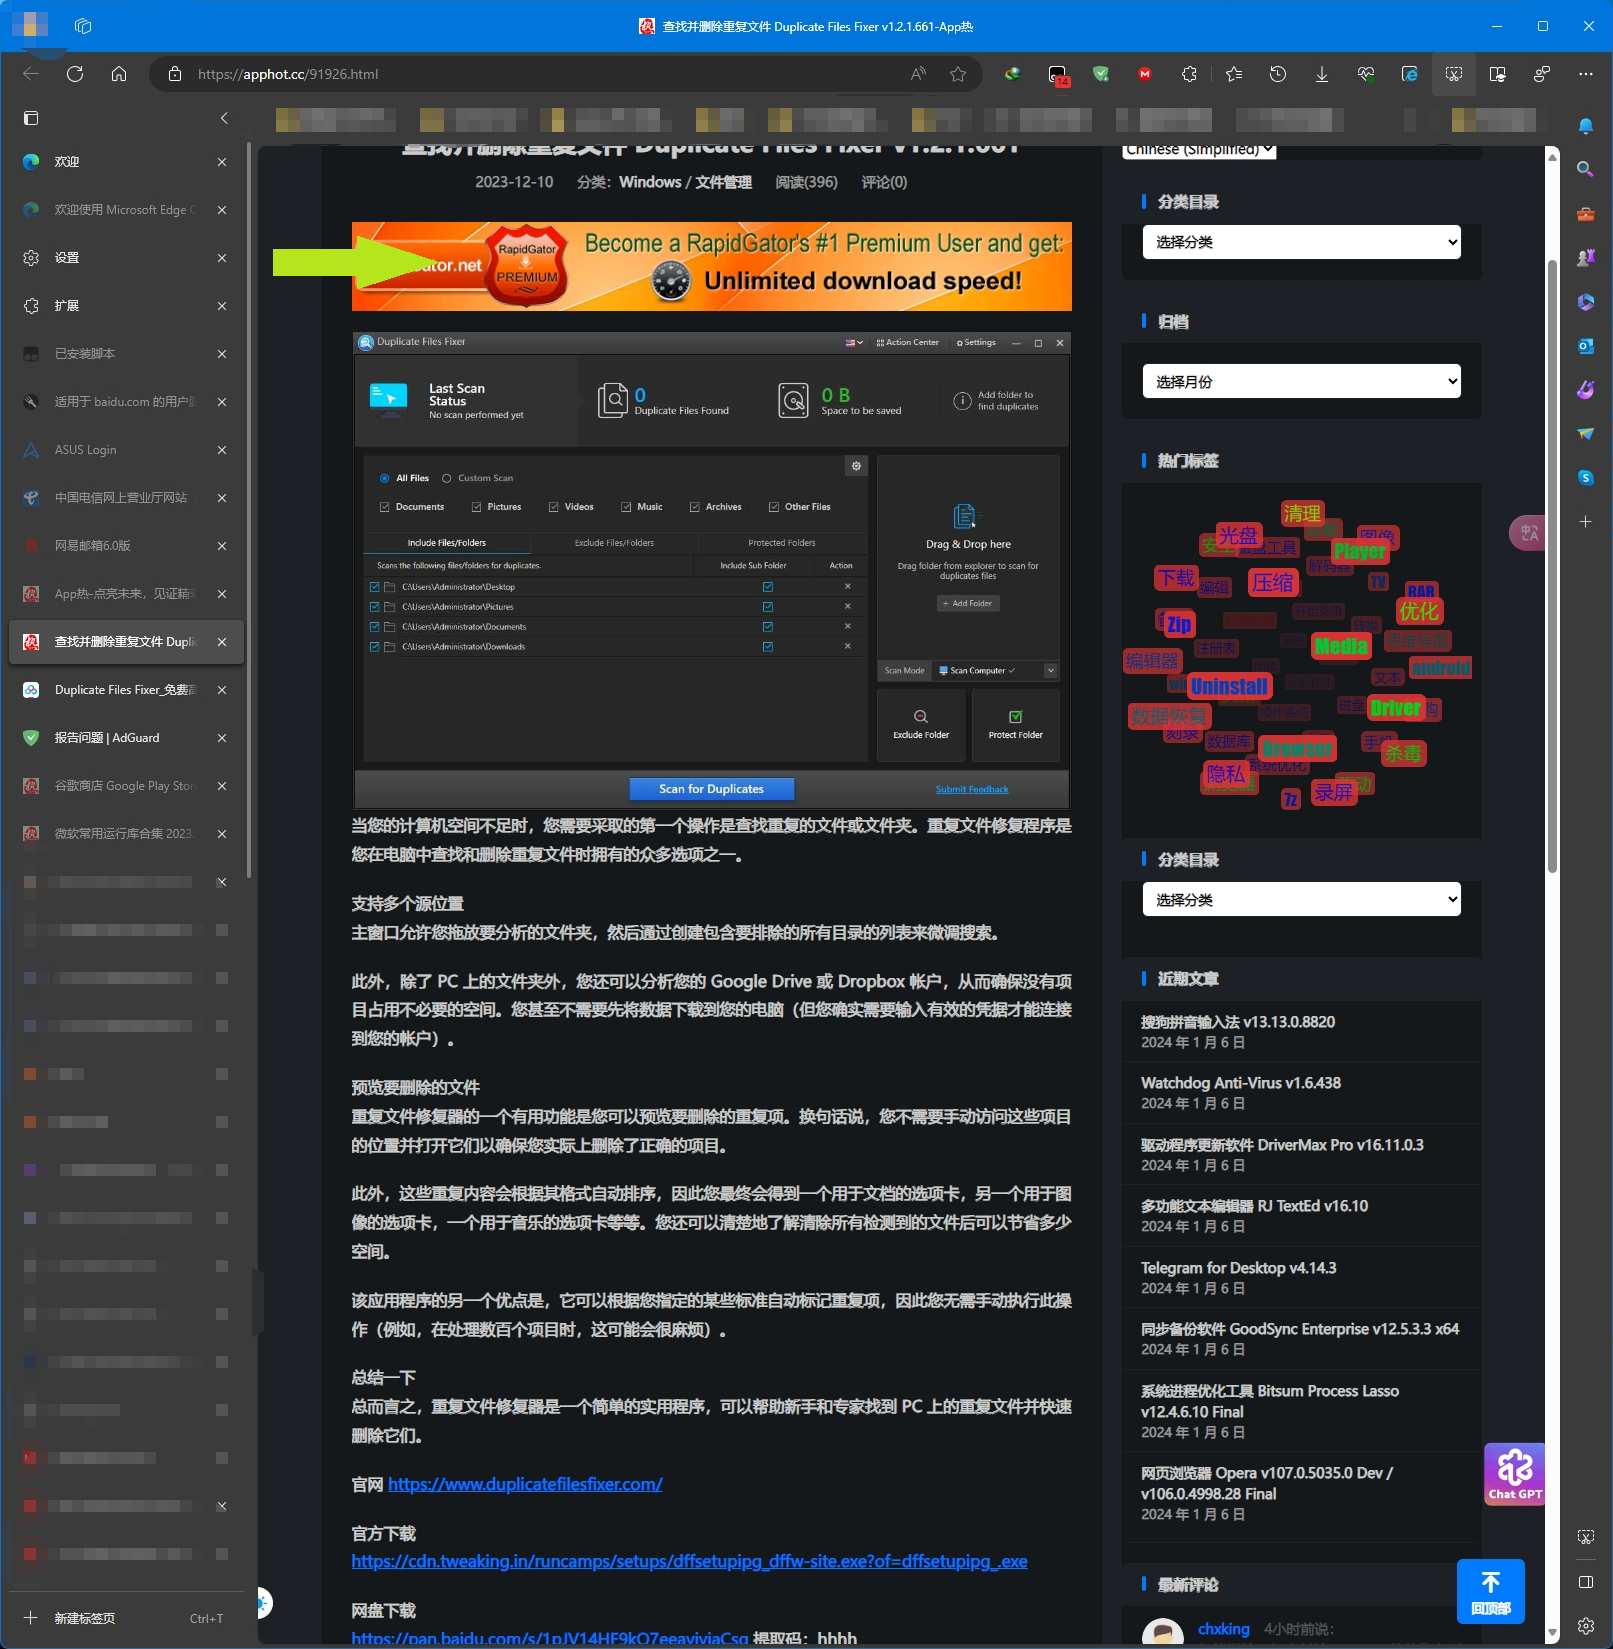The image size is (1613, 1649).
Task: Launch Skype from the Edge sidebar
Action: pyautogui.click(x=1584, y=478)
